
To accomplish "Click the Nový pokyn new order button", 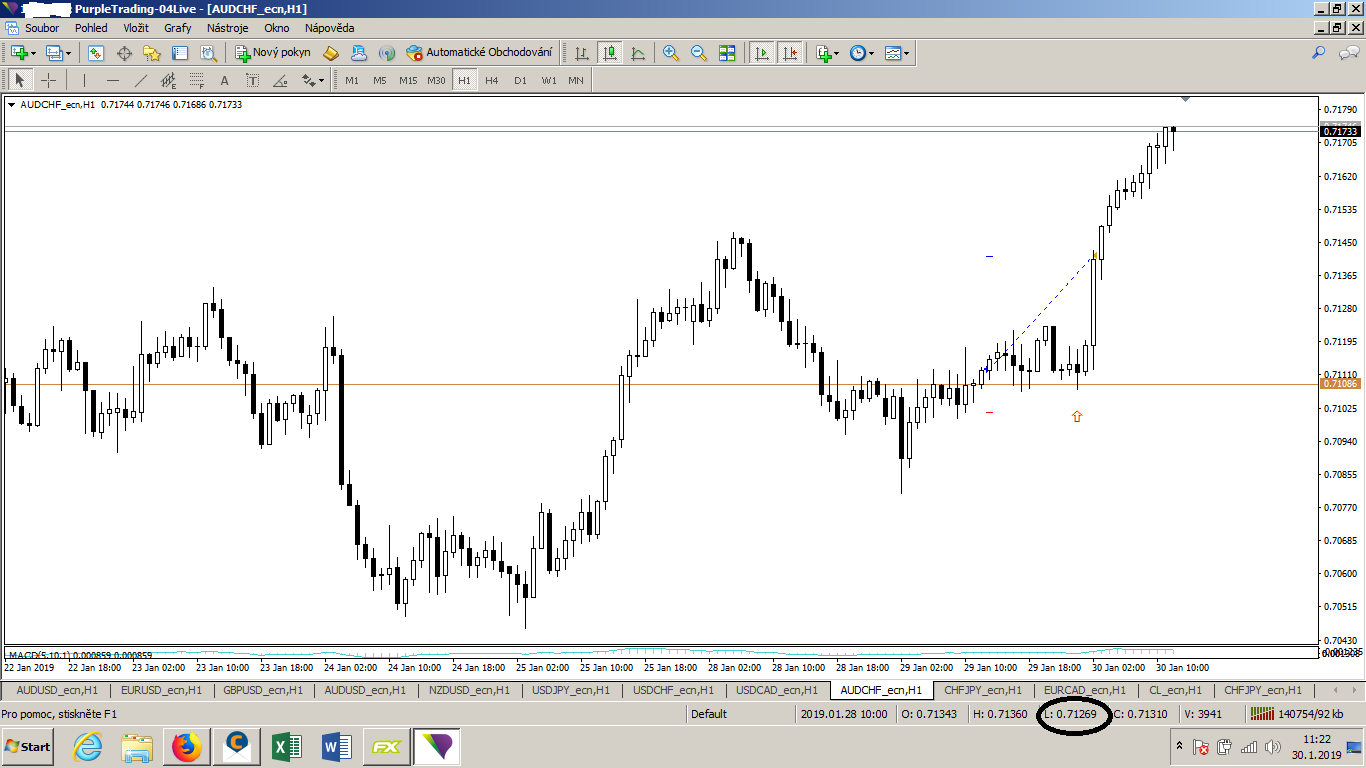I will point(273,53).
